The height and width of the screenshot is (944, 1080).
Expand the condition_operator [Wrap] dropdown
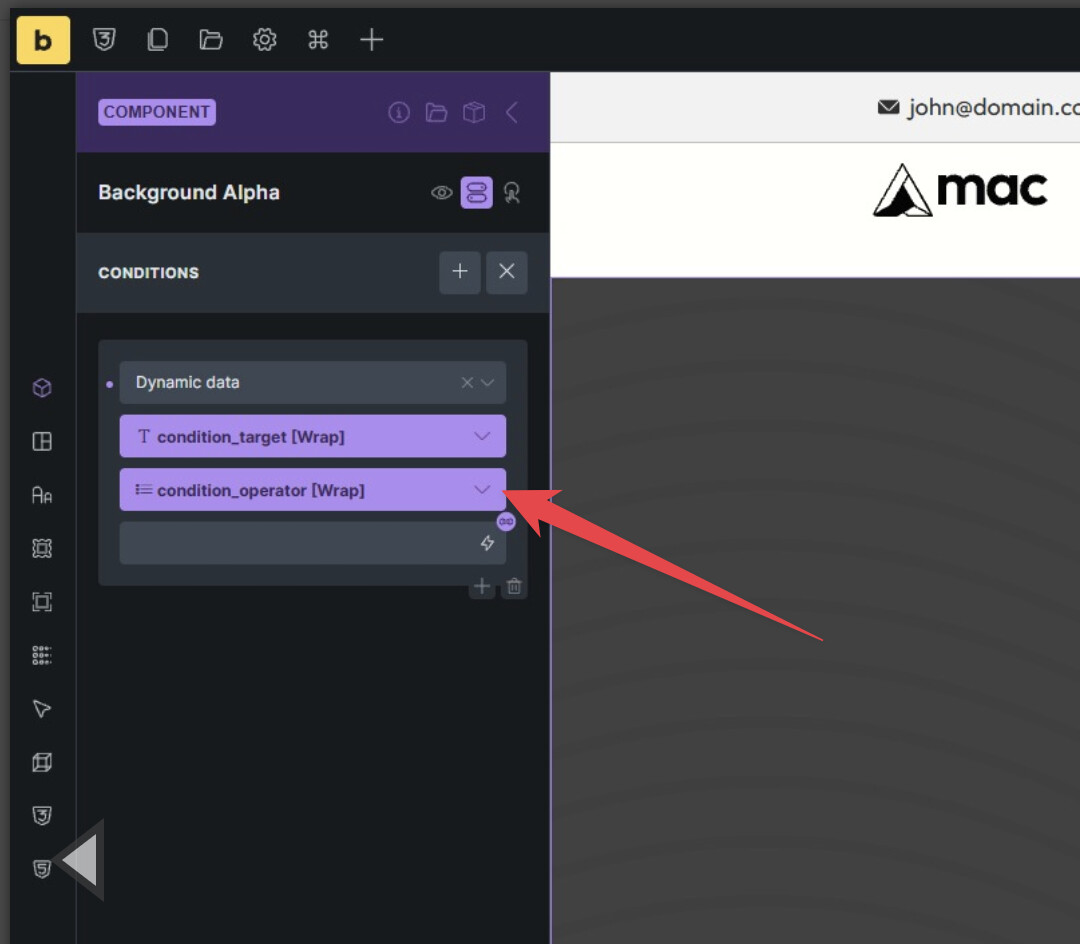click(482, 490)
